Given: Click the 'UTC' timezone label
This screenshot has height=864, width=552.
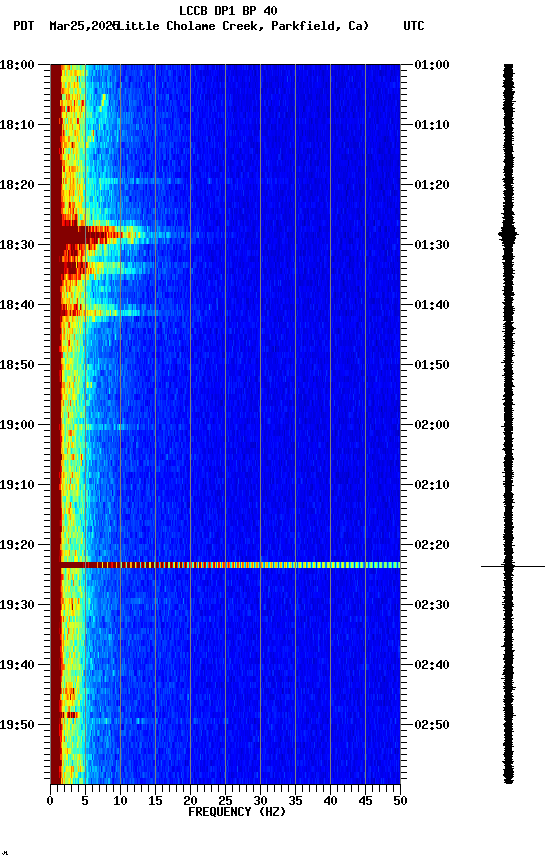Looking at the screenshot, I should click(x=414, y=26).
